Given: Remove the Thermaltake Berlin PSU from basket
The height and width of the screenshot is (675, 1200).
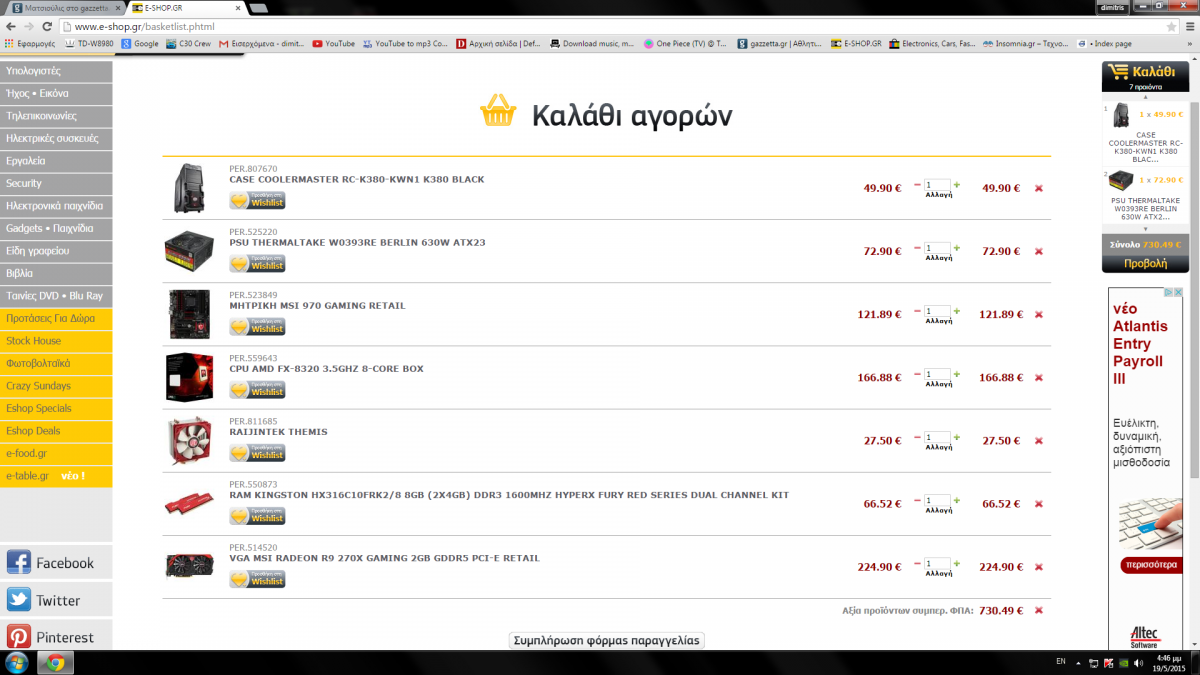Looking at the screenshot, I should pos(1038,251).
